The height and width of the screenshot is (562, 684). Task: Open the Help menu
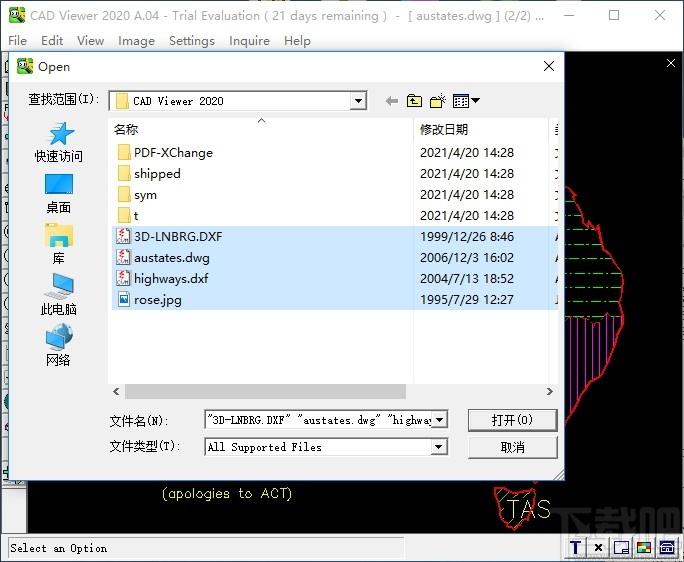point(297,41)
